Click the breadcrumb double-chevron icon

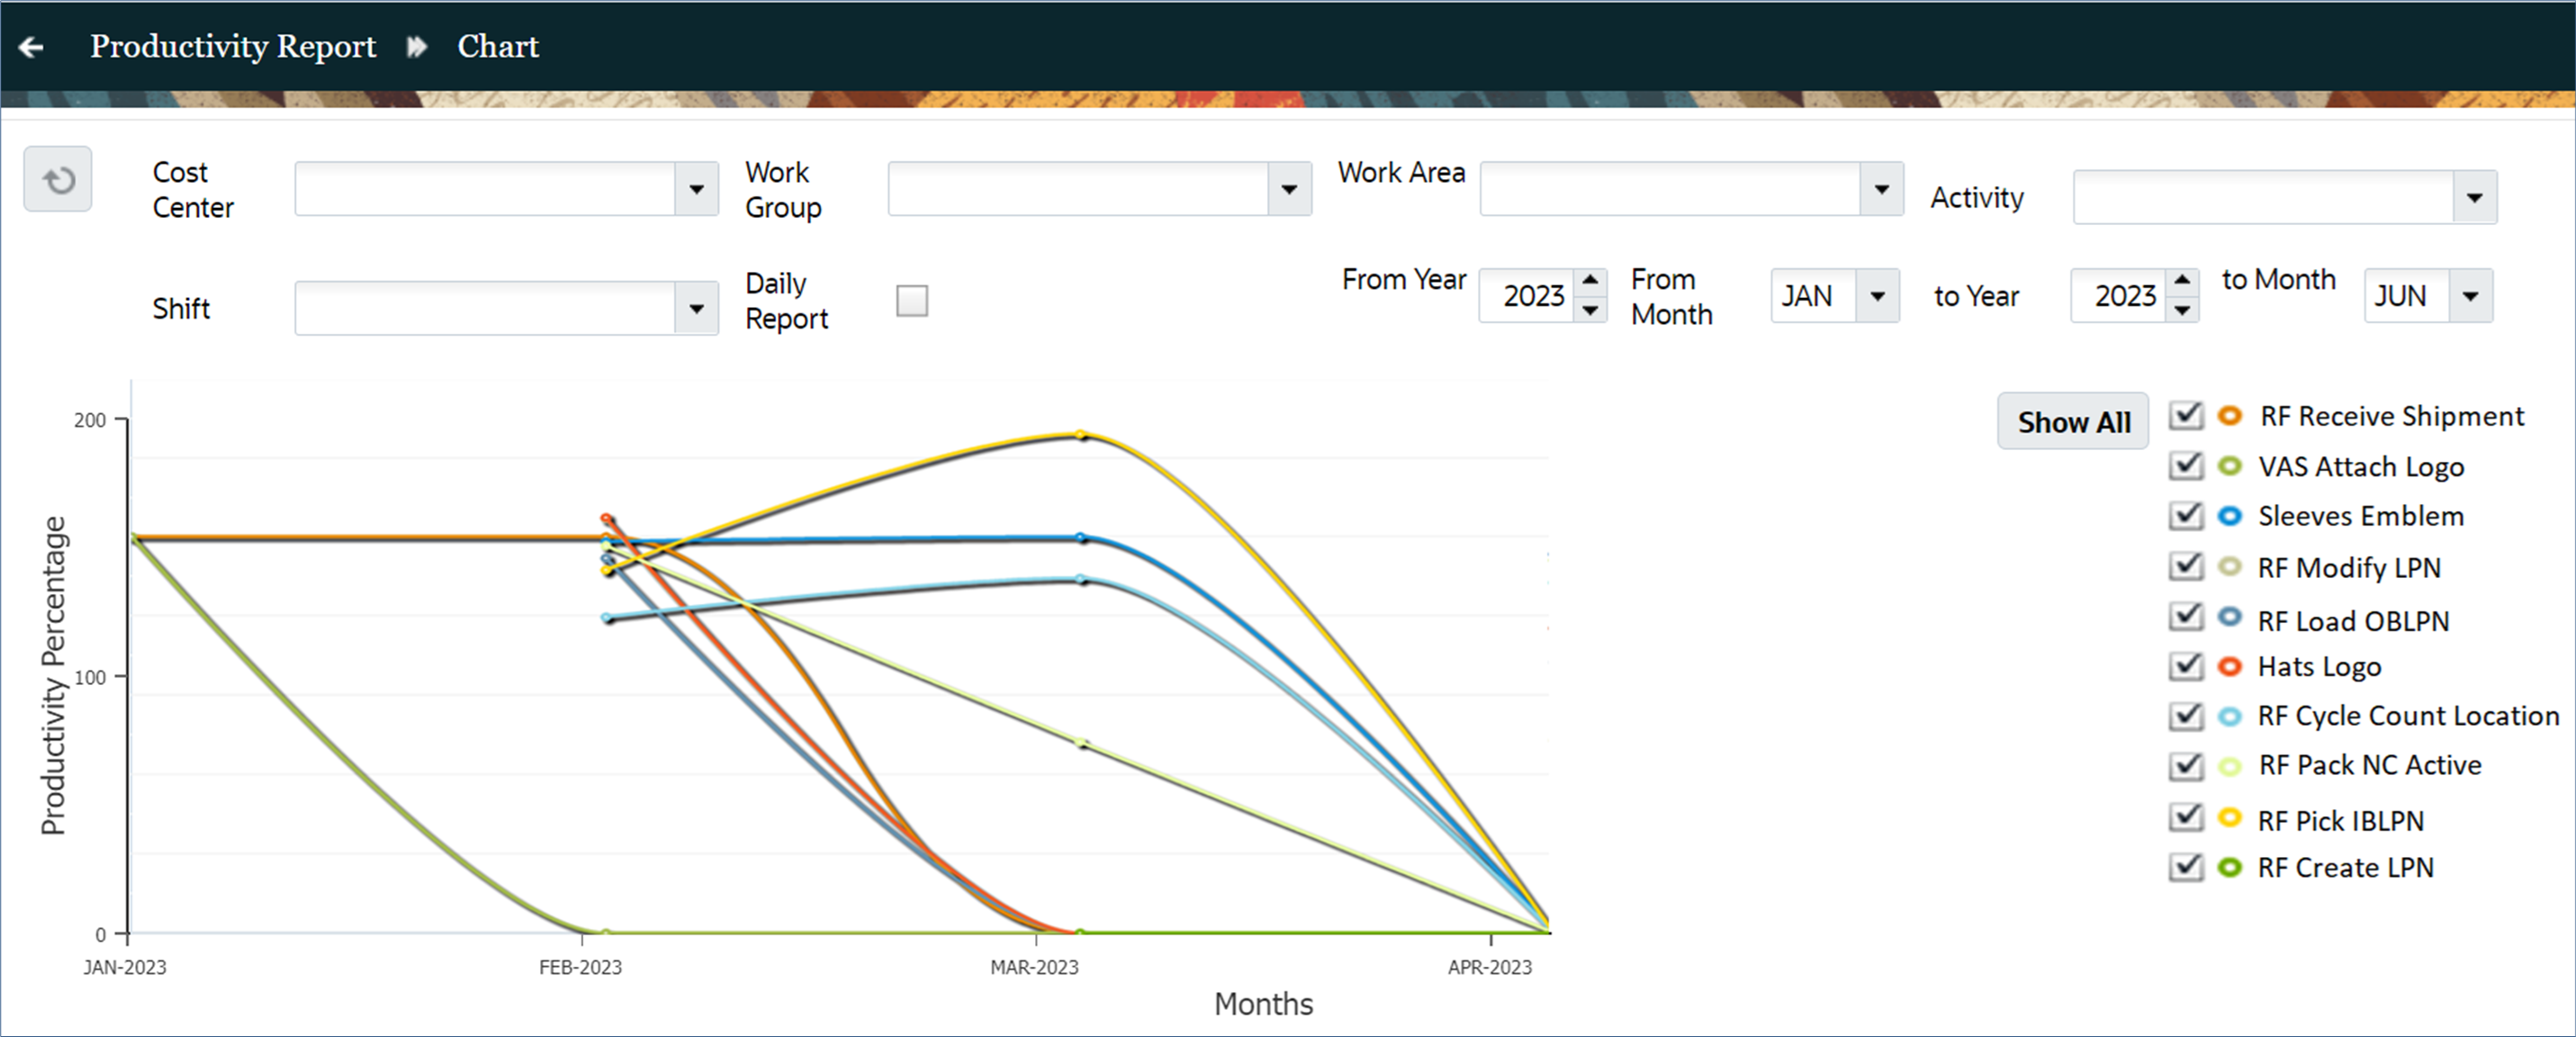coord(417,47)
